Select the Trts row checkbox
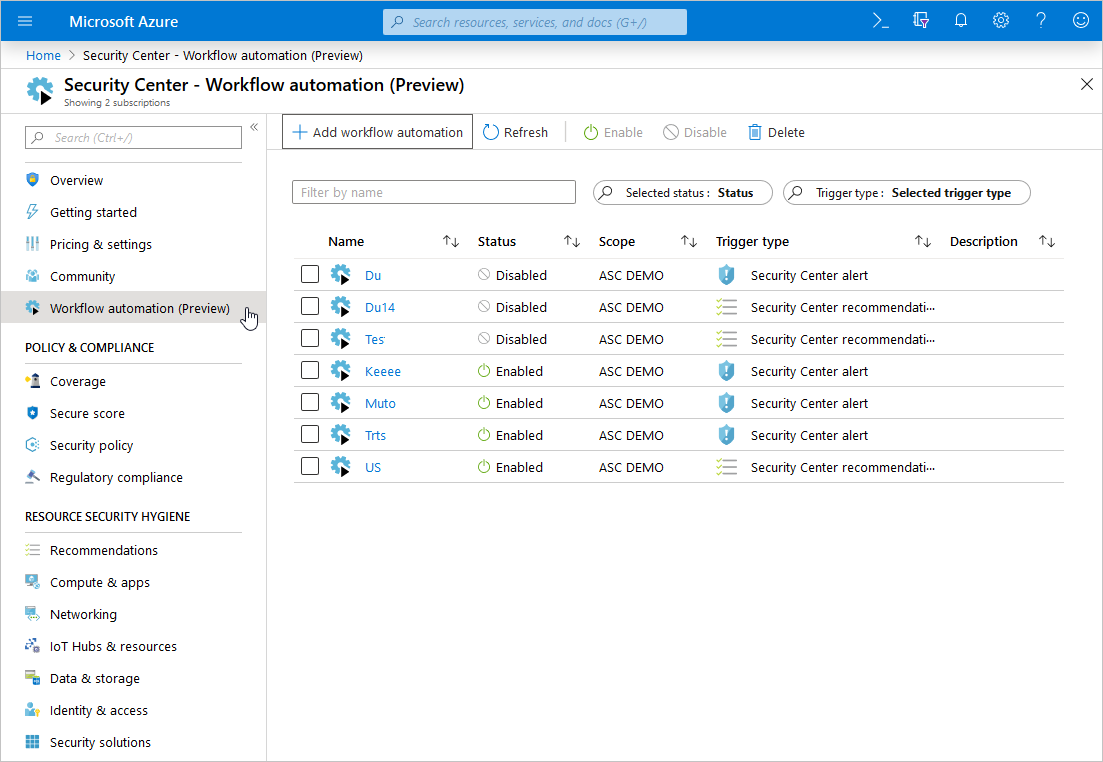 click(310, 434)
